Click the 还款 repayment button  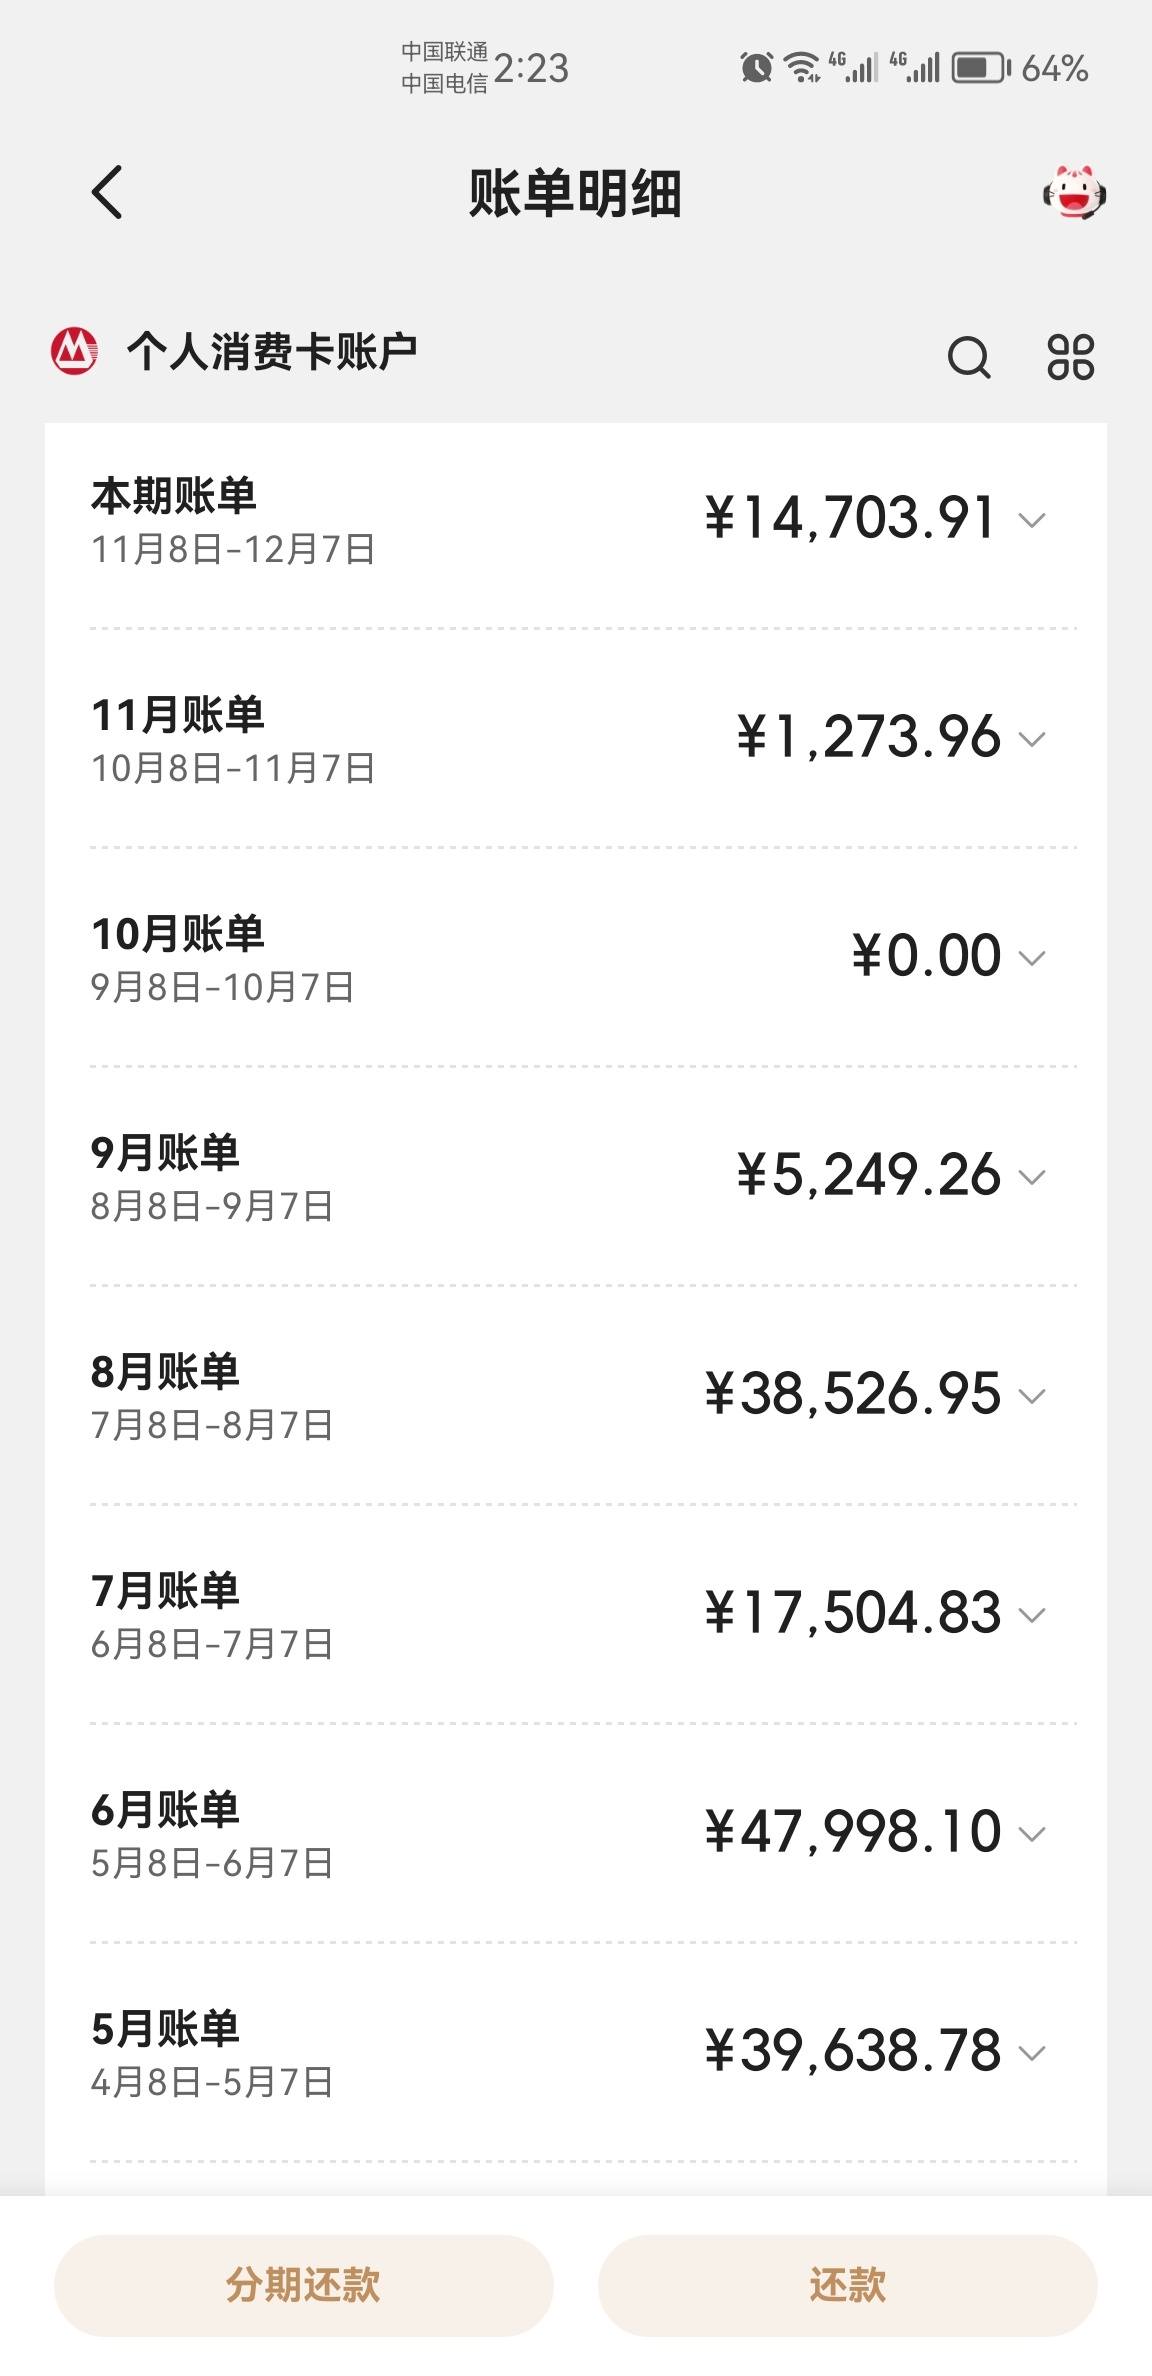(x=847, y=2286)
